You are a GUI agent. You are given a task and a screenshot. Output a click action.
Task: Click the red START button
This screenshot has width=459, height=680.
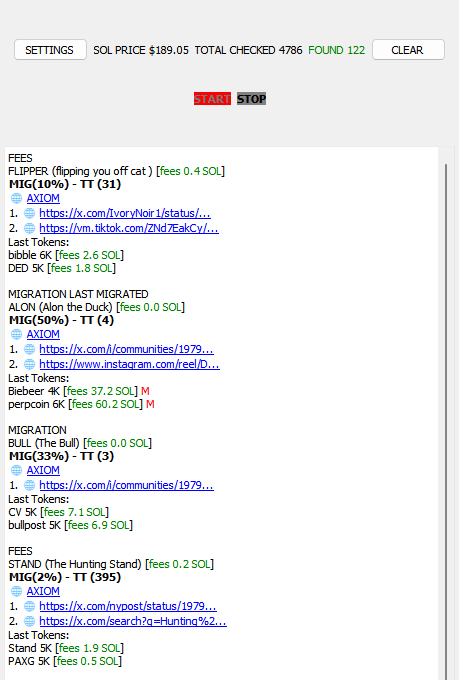click(x=212, y=99)
